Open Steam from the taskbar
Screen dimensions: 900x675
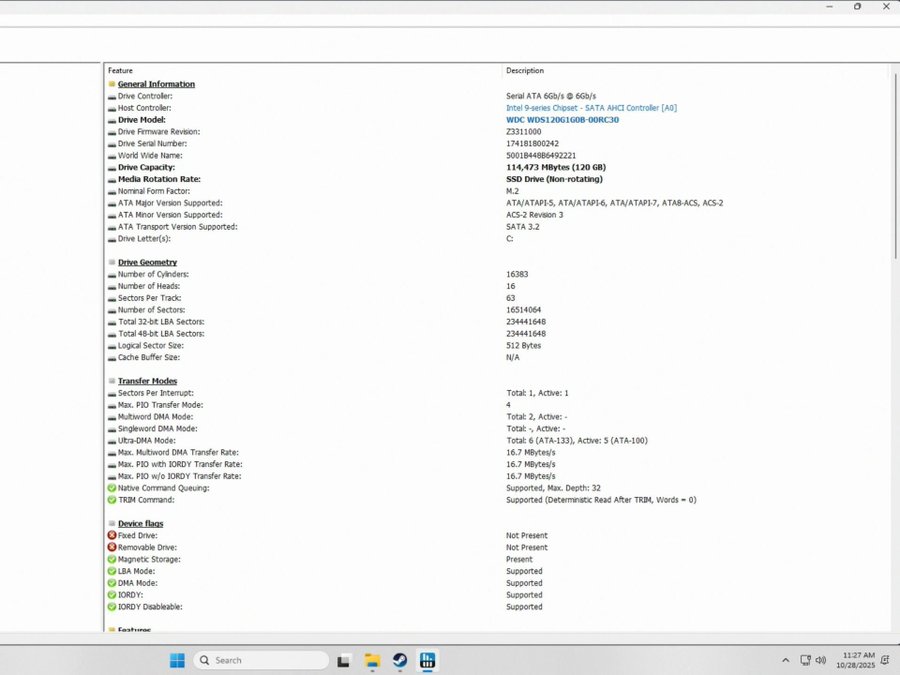(x=400, y=660)
